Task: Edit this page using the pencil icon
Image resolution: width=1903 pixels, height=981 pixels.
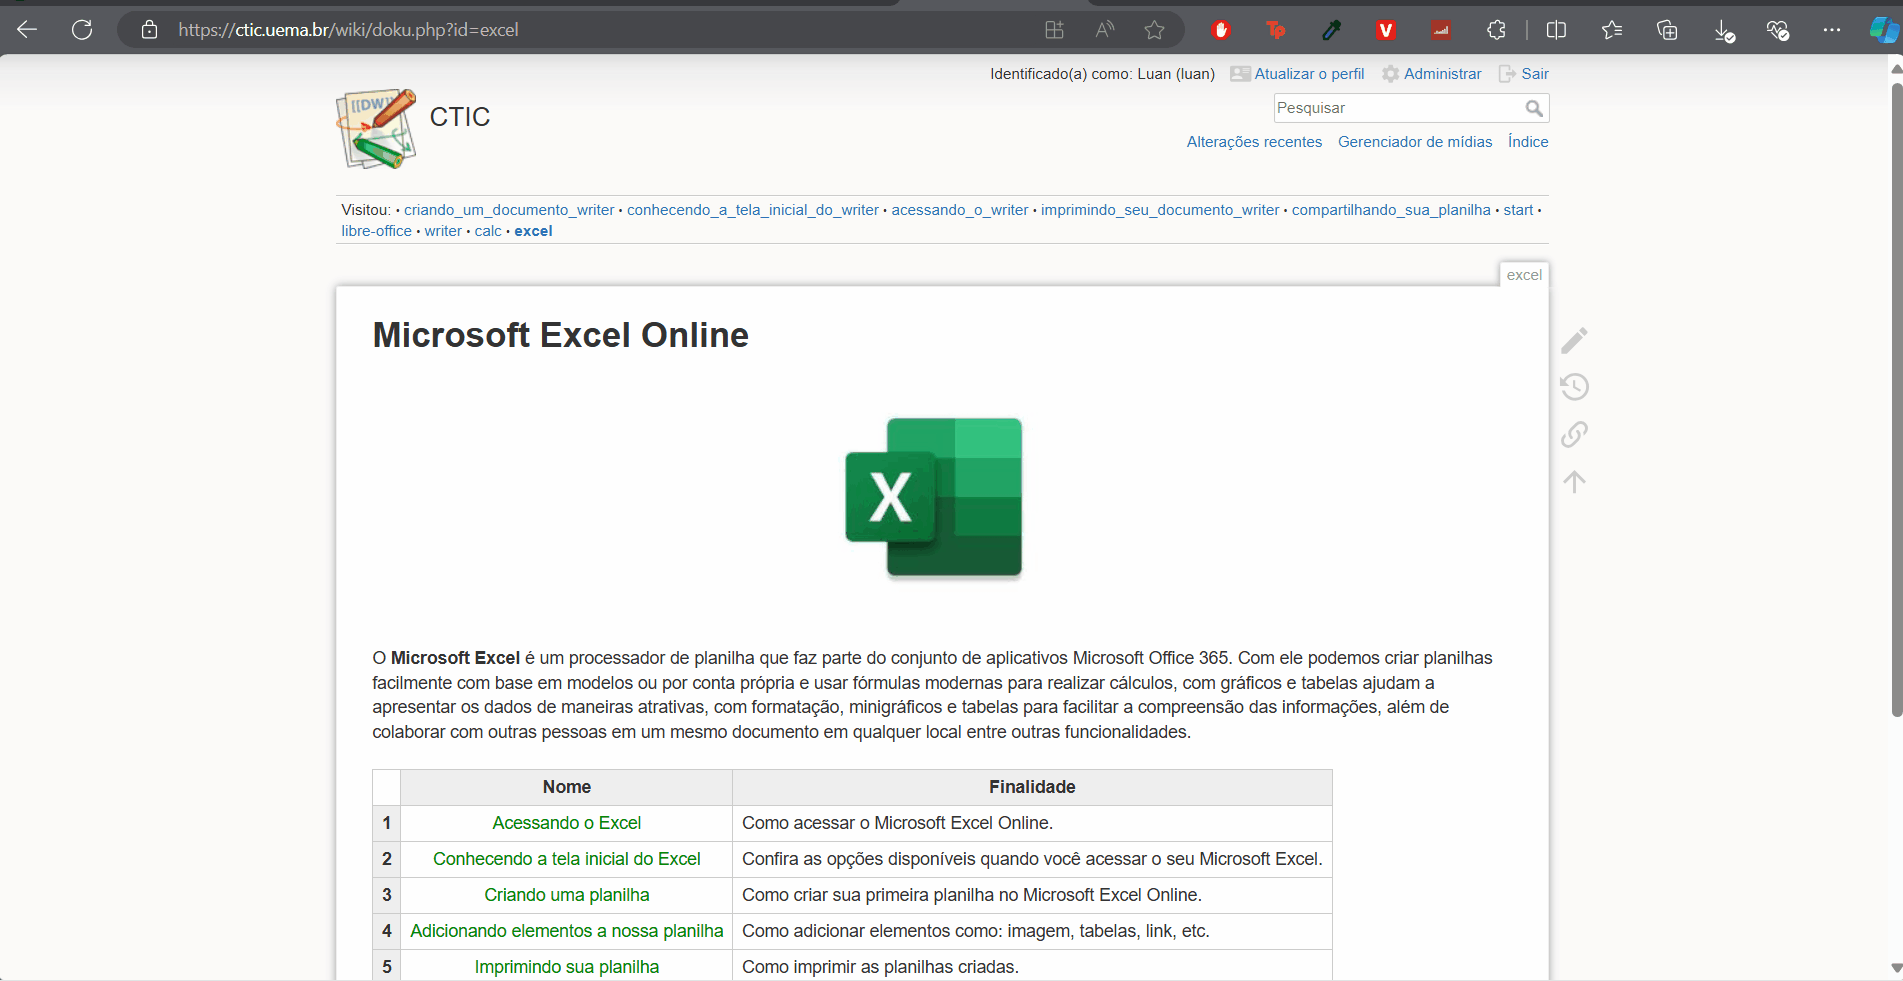Action: [1574, 340]
